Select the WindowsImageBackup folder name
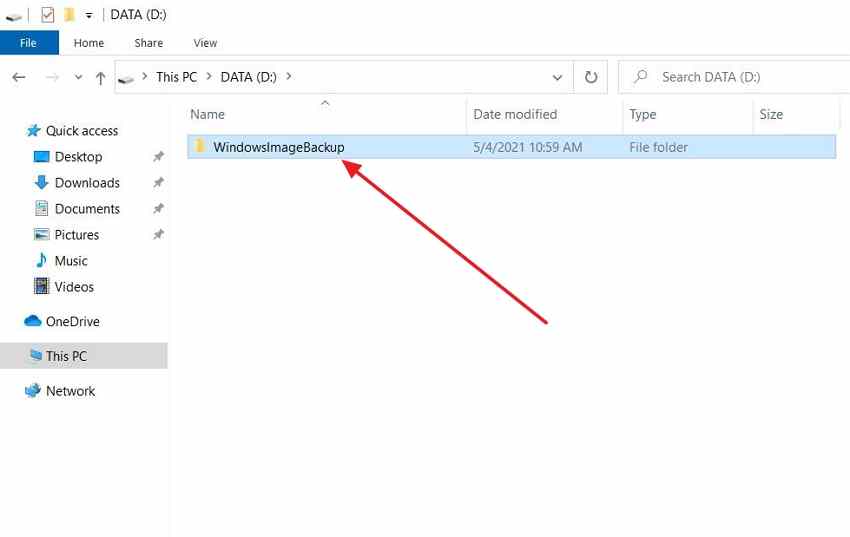850x537 pixels. point(279,147)
